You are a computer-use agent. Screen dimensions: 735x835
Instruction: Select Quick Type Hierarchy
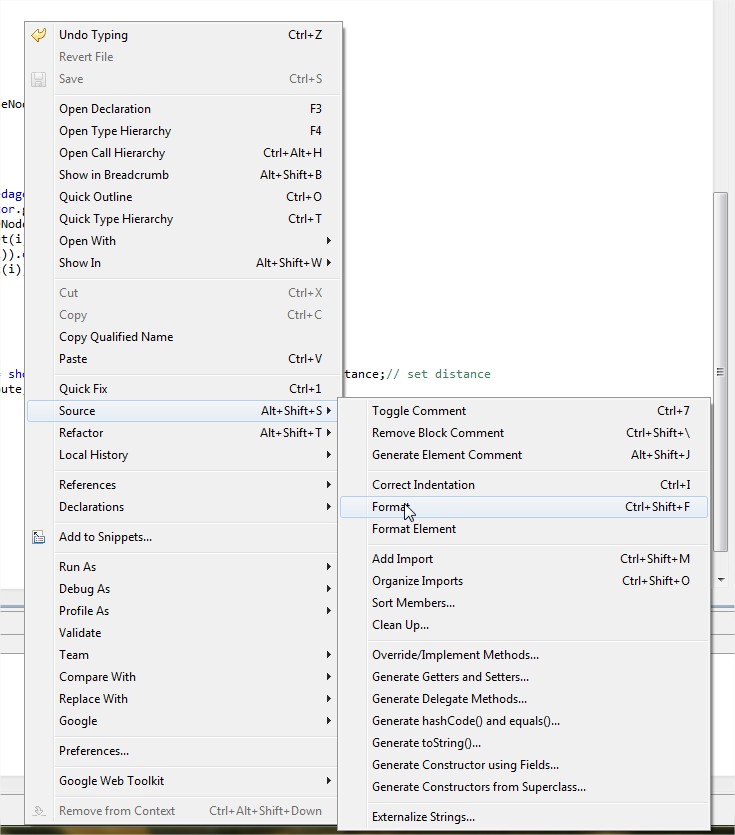click(183, 219)
